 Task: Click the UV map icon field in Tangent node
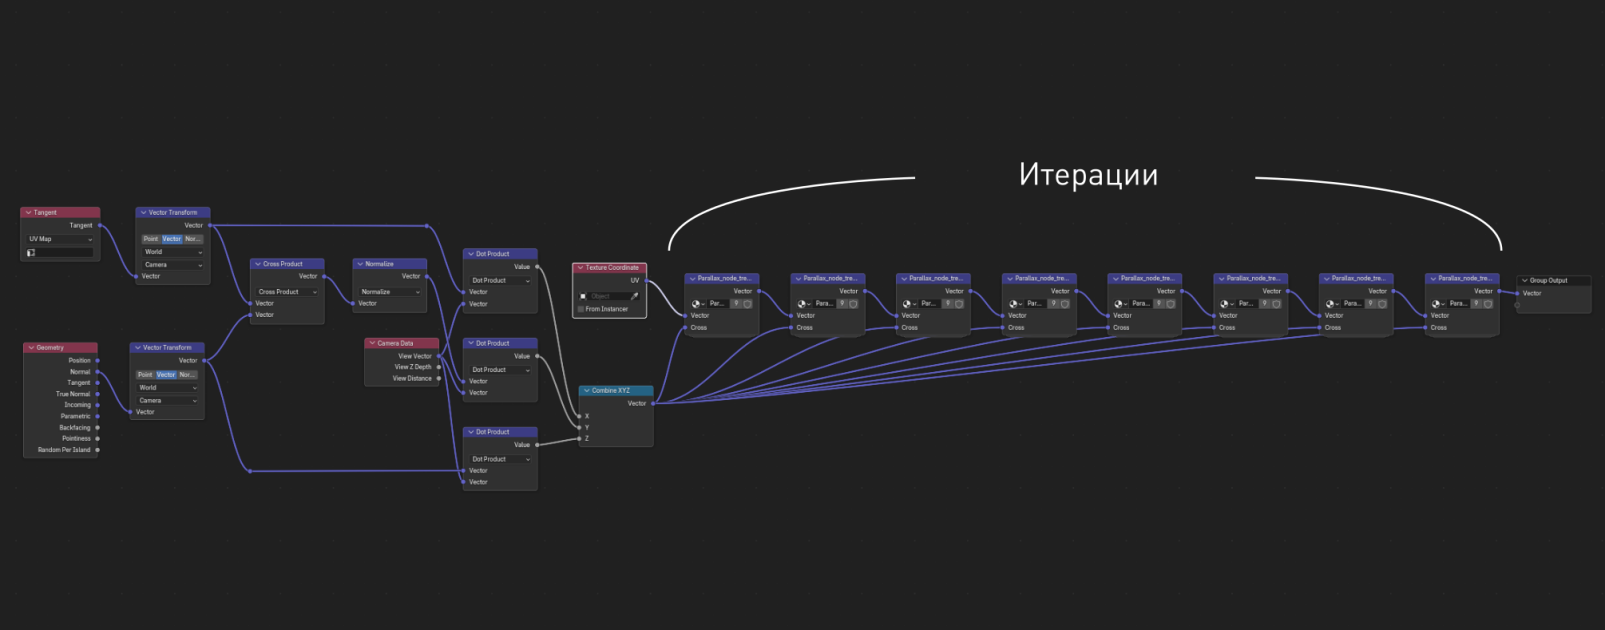click(x=60, y=252)
